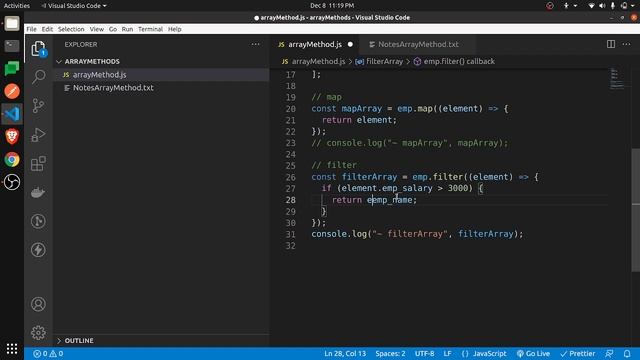Split the editor right
The image size is (640, 360).
pyautogui.click(x=611, y=44)
